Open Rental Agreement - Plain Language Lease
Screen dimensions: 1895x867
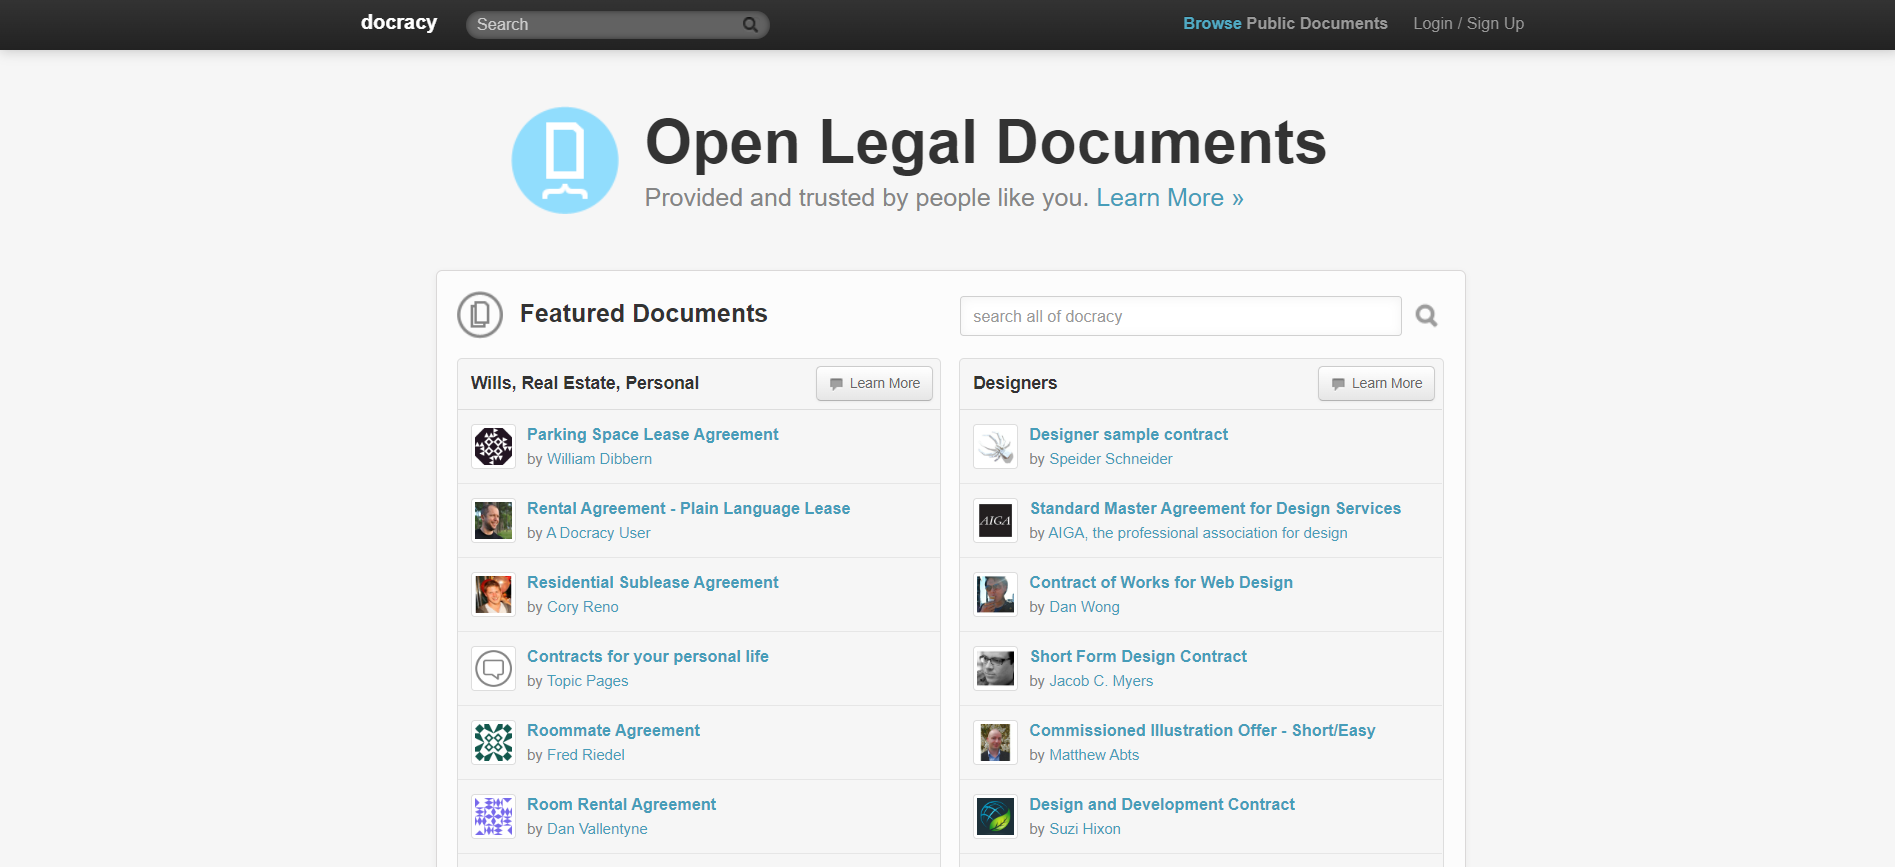coord(688,508)
